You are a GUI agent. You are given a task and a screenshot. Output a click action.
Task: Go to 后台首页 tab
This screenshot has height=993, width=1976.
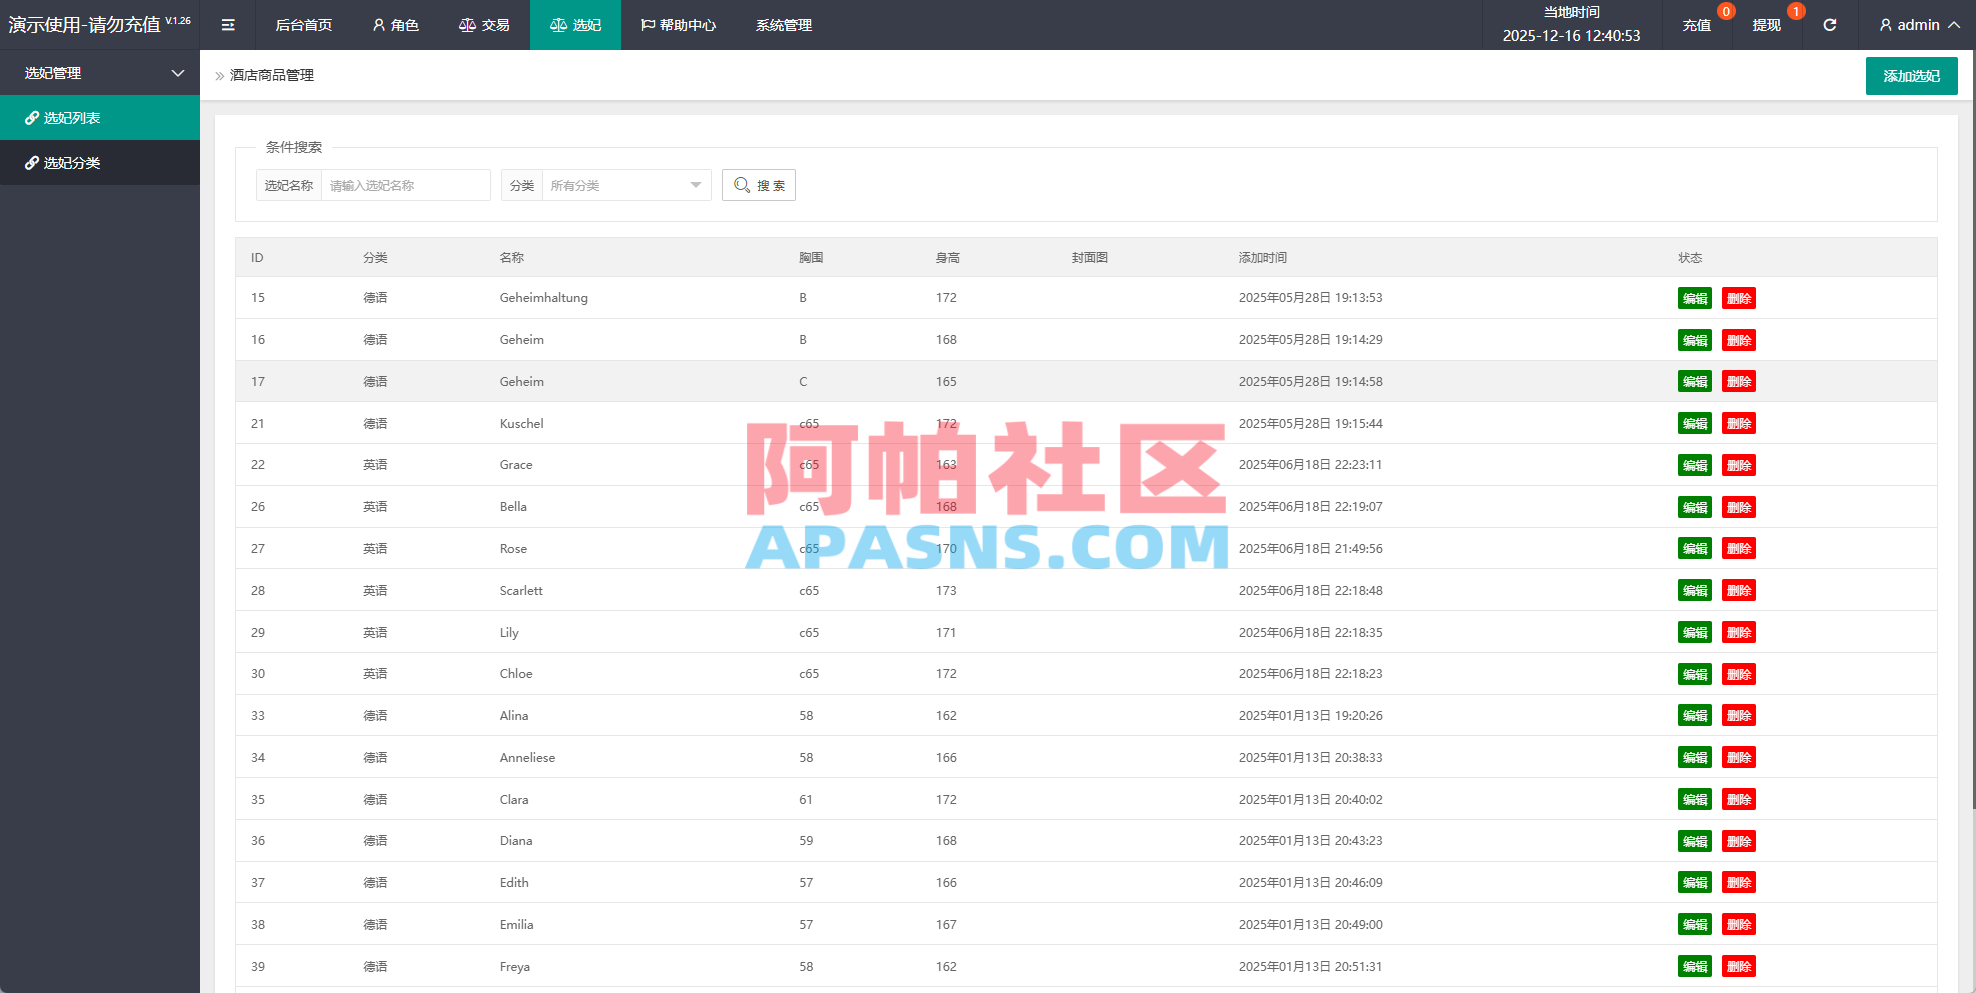[304, 25]
